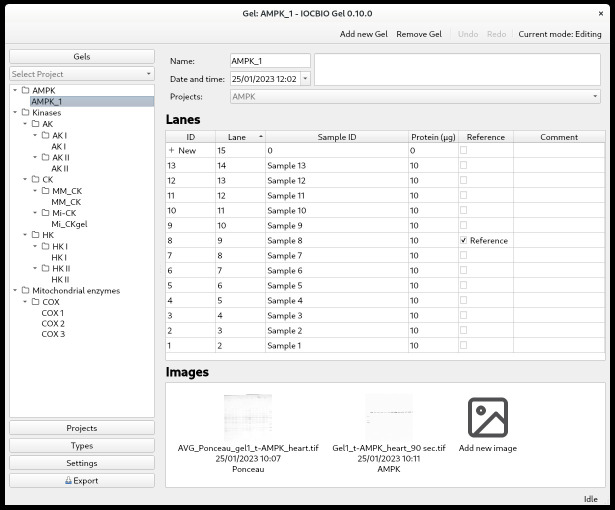615x510 pixels.
Task: Open Gel1_t-AMPK_heart_90 sec.tif thumbnail
Action: pos(389,417)
